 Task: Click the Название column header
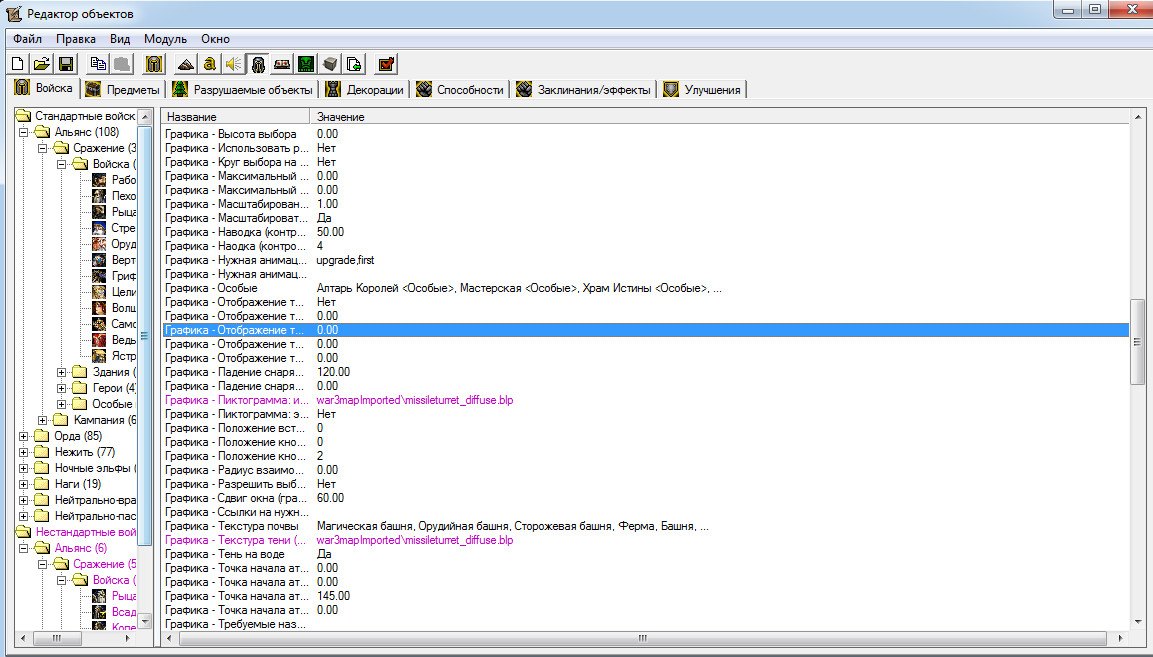coord(236,116)
